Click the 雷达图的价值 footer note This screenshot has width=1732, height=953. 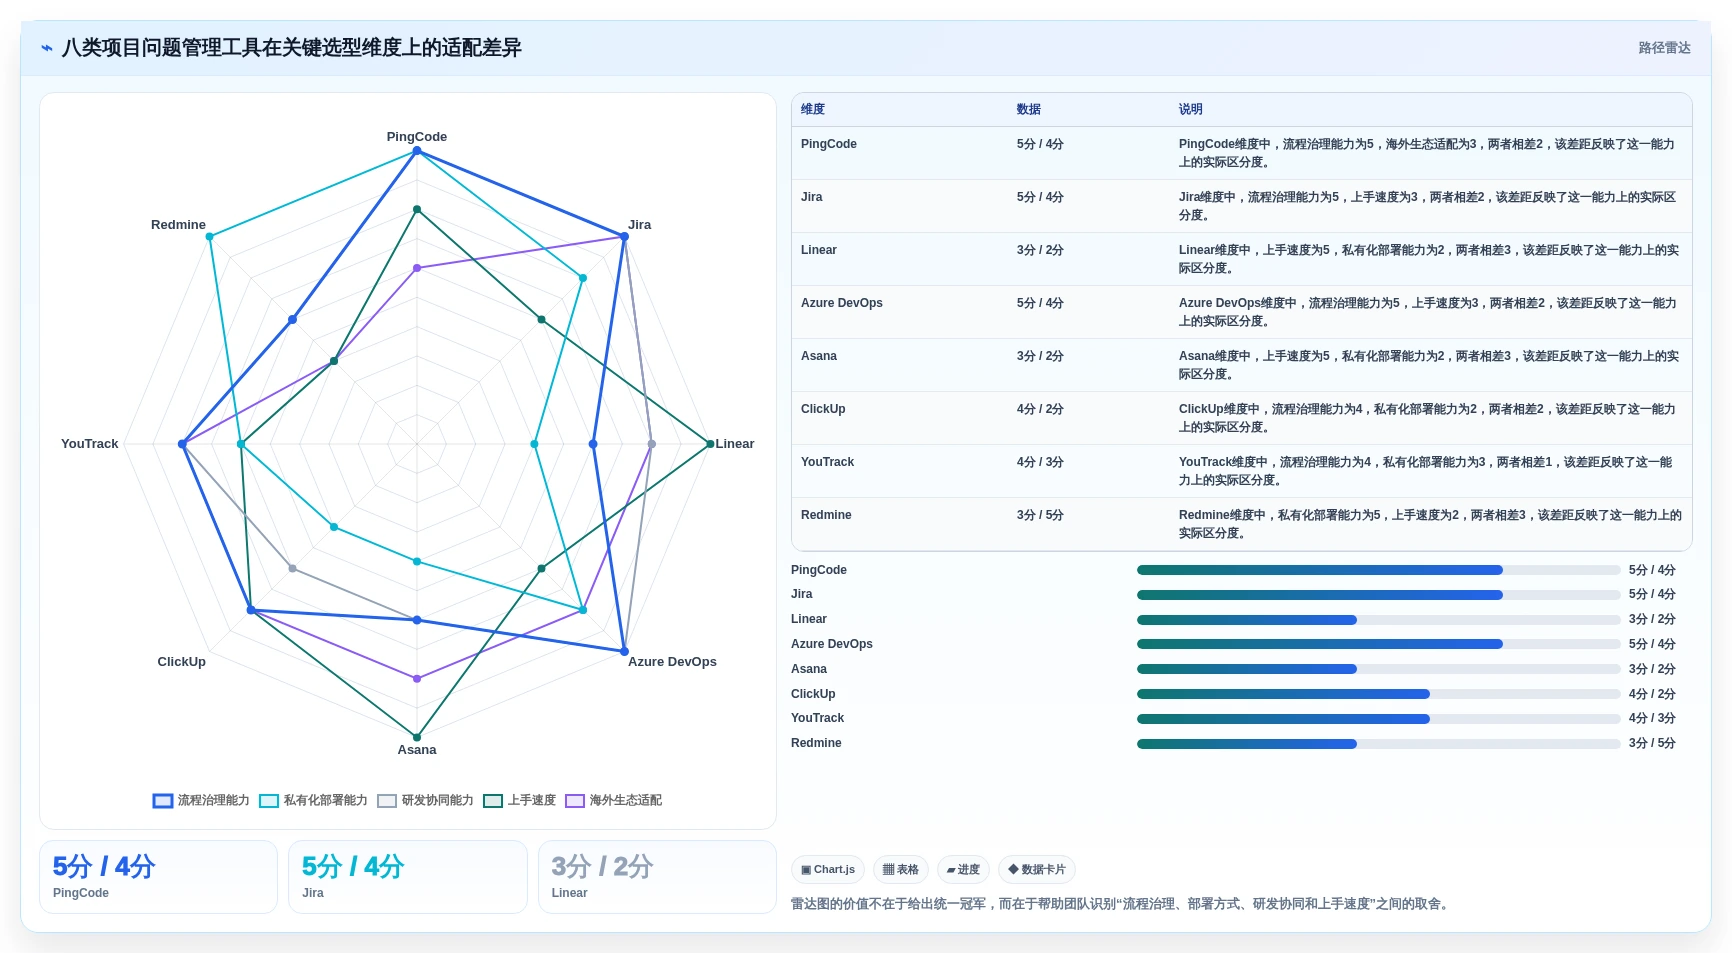tap(1120, 904)
